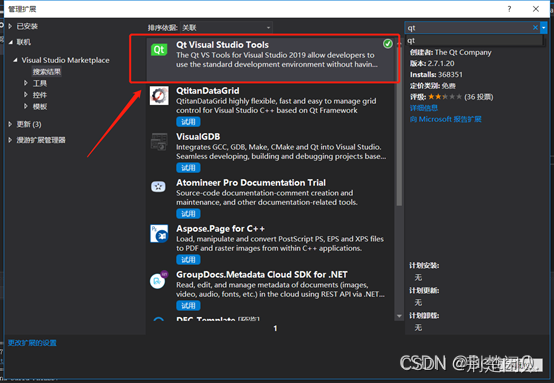554x383 pixels.
Task: Click the star rating in details
Action: 445,96
